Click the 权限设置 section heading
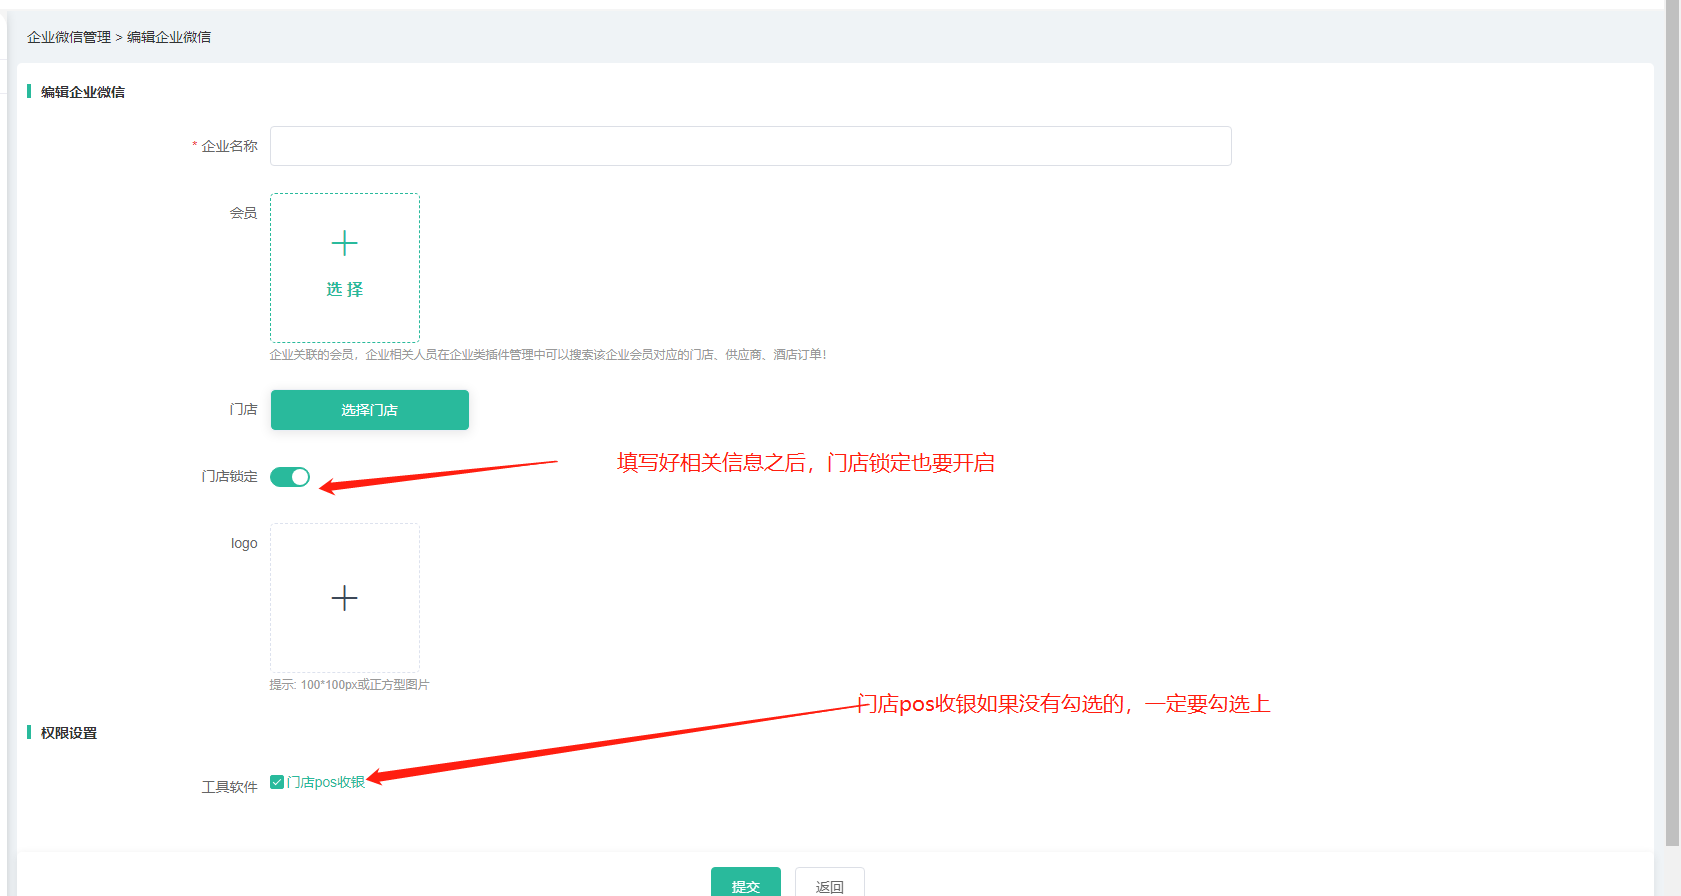 [69, 733]
